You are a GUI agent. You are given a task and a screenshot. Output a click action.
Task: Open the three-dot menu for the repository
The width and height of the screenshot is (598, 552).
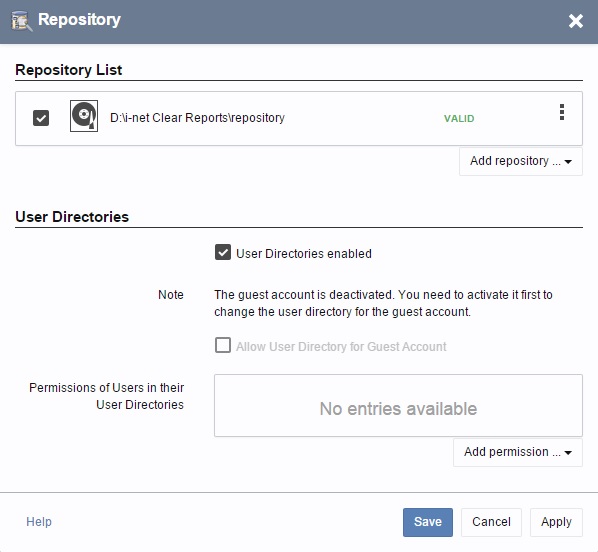coord(562,112)
